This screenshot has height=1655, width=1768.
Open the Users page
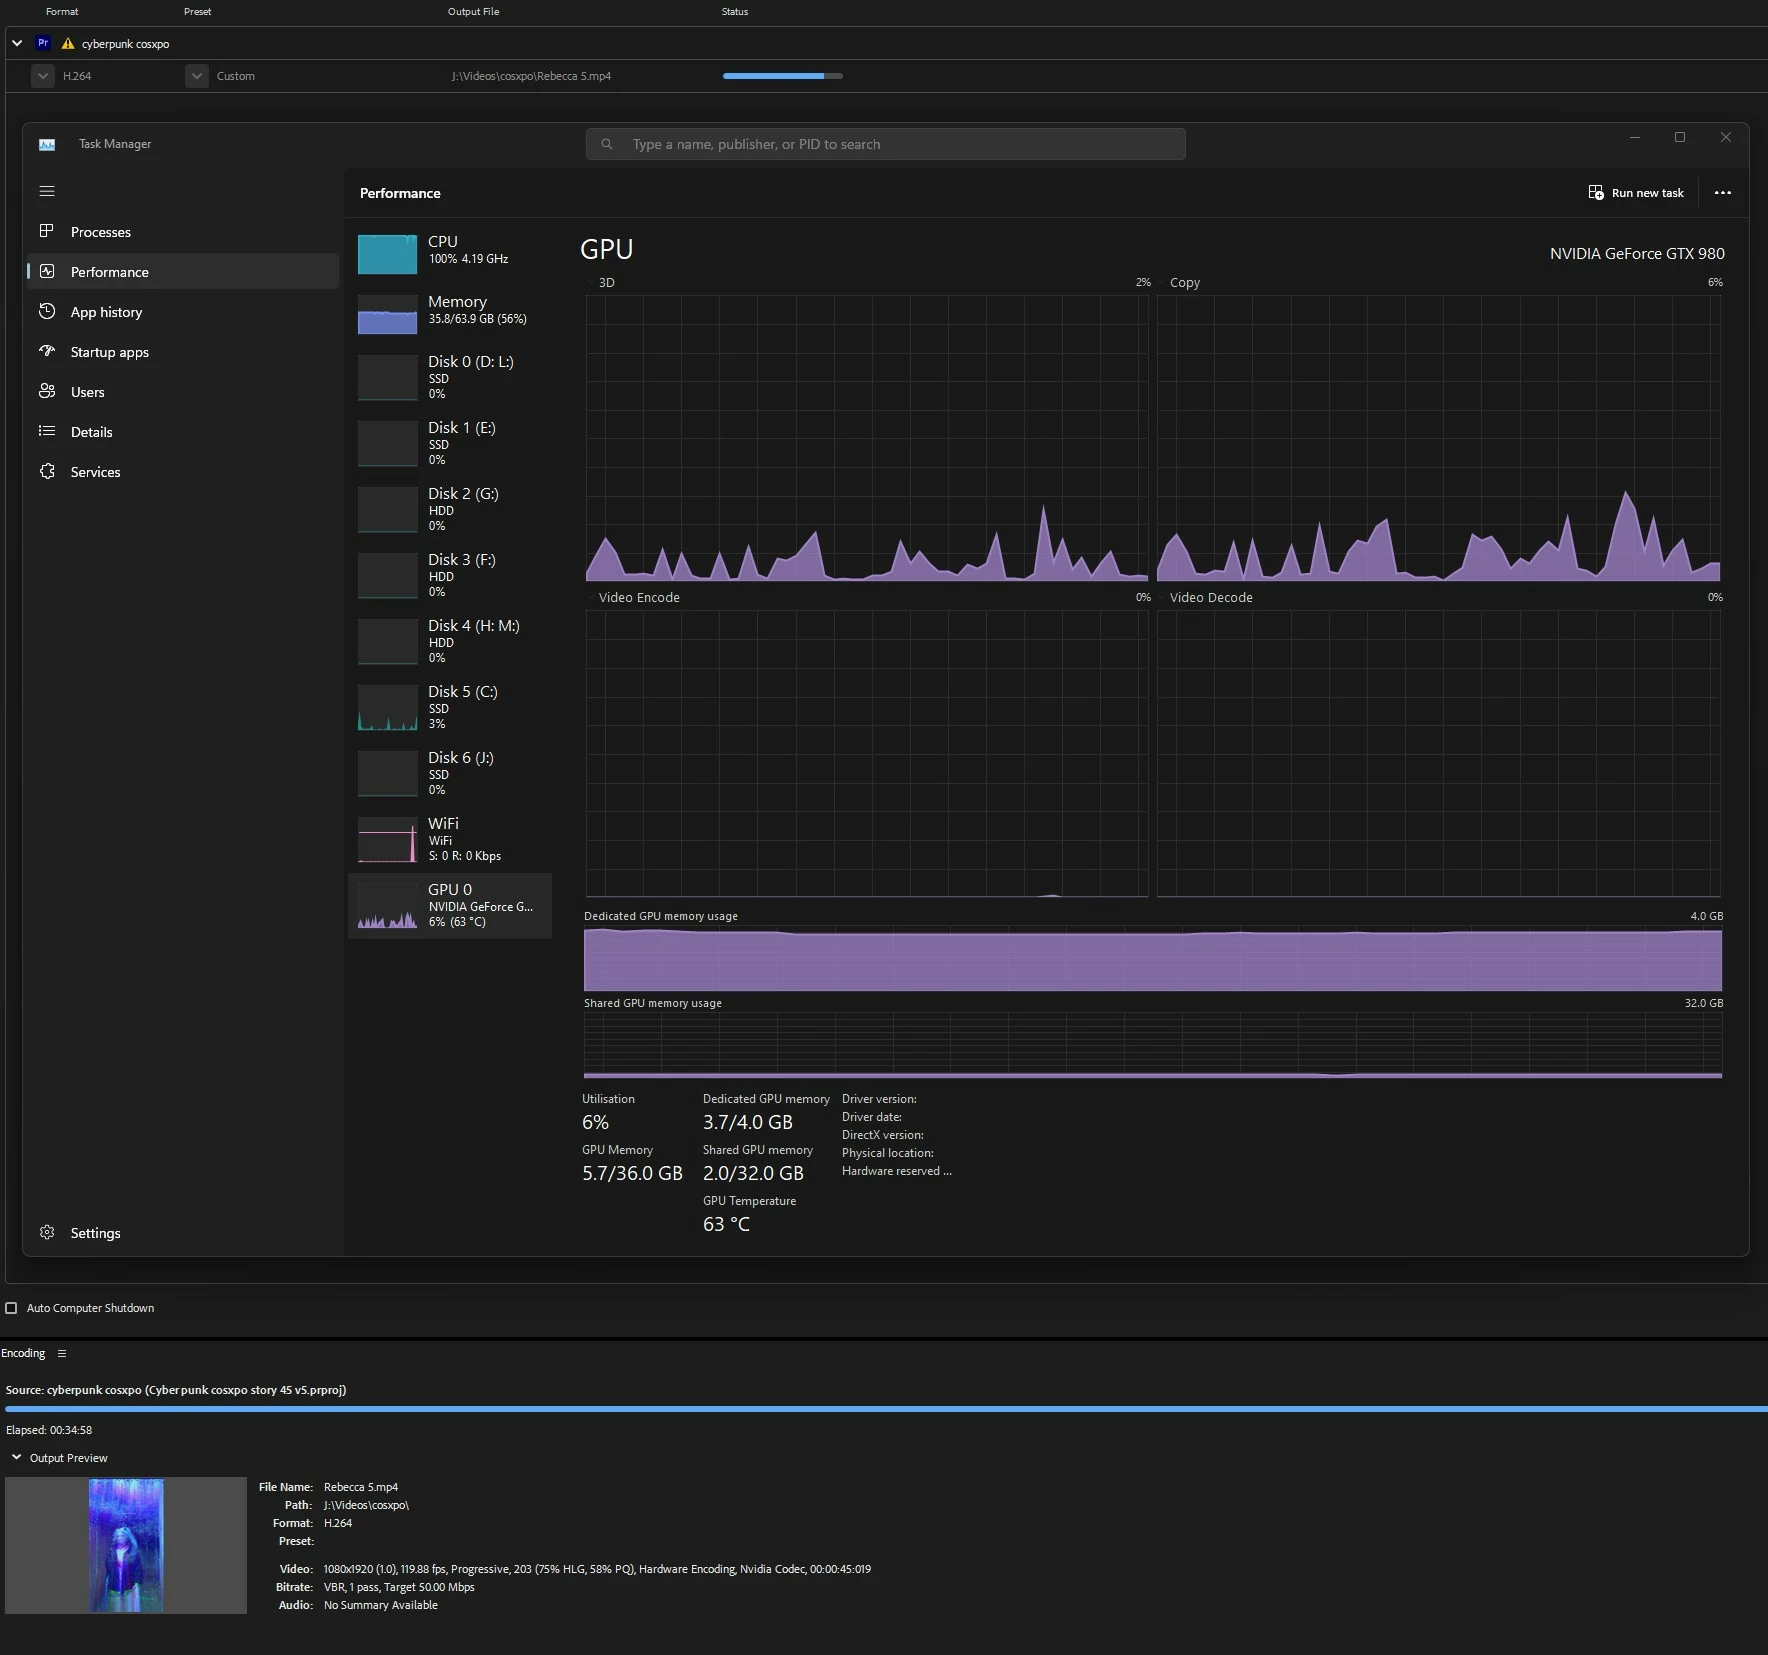point(183,391)
